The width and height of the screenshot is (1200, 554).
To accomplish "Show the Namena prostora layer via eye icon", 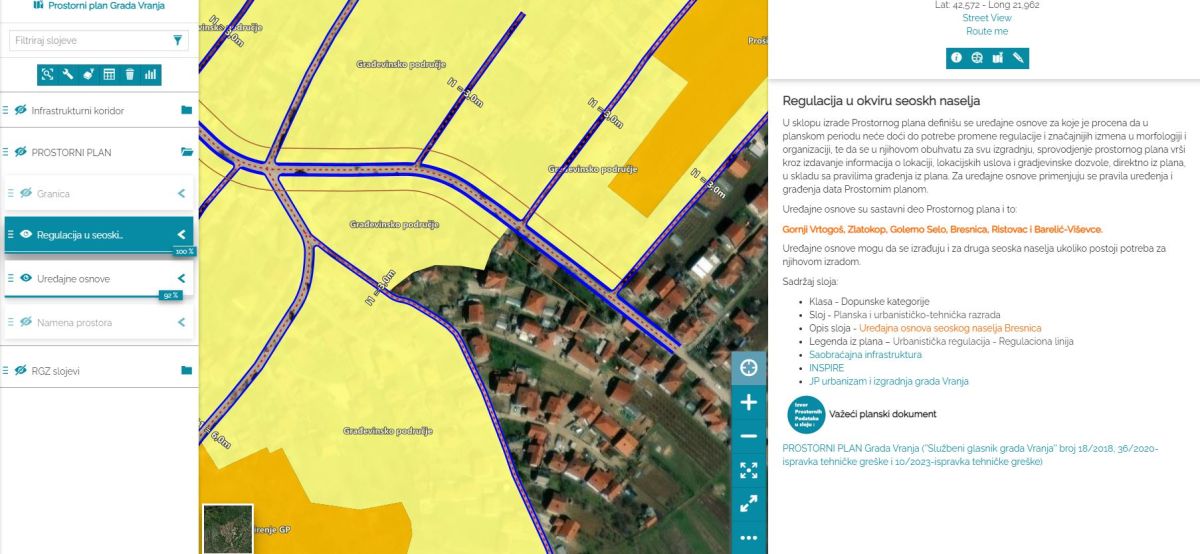I will pos(26,323).
